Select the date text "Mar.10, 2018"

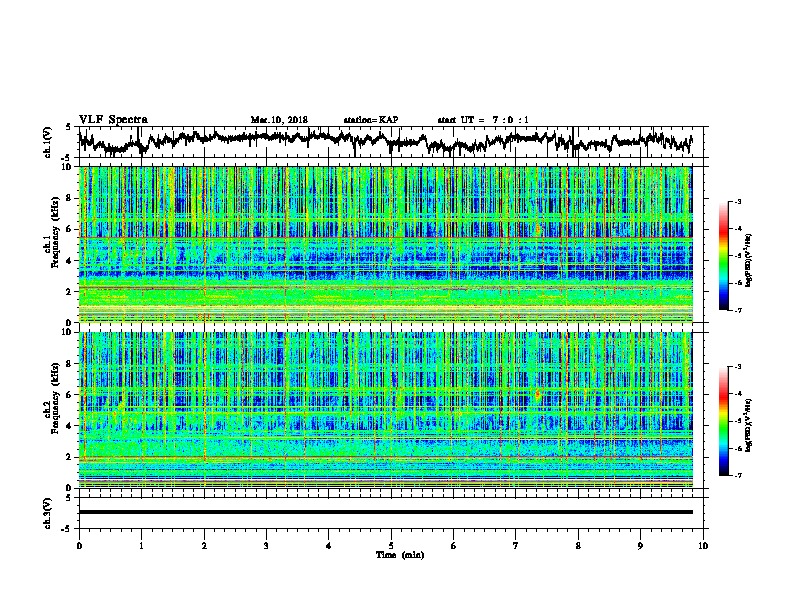[279, 120]
